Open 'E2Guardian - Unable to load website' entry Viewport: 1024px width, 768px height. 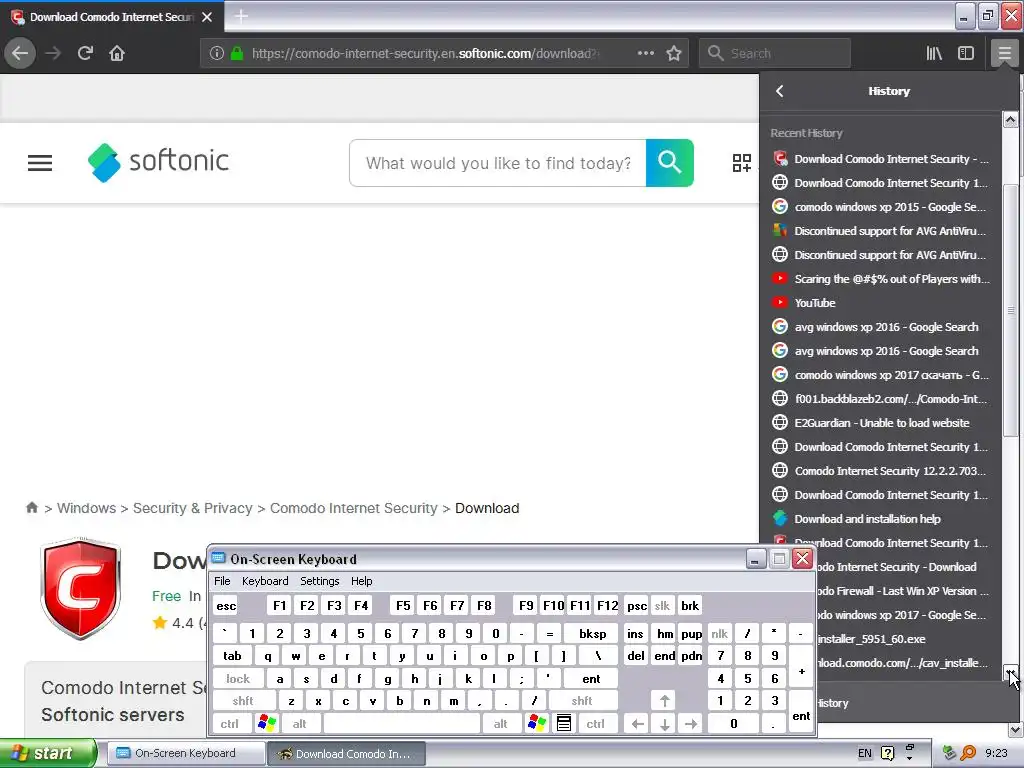880,423
